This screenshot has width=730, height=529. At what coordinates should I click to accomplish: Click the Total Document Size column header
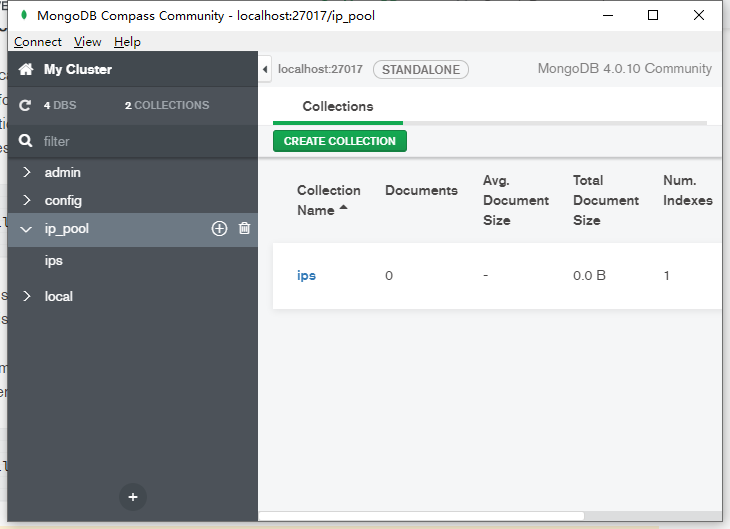tap(606, 200)
